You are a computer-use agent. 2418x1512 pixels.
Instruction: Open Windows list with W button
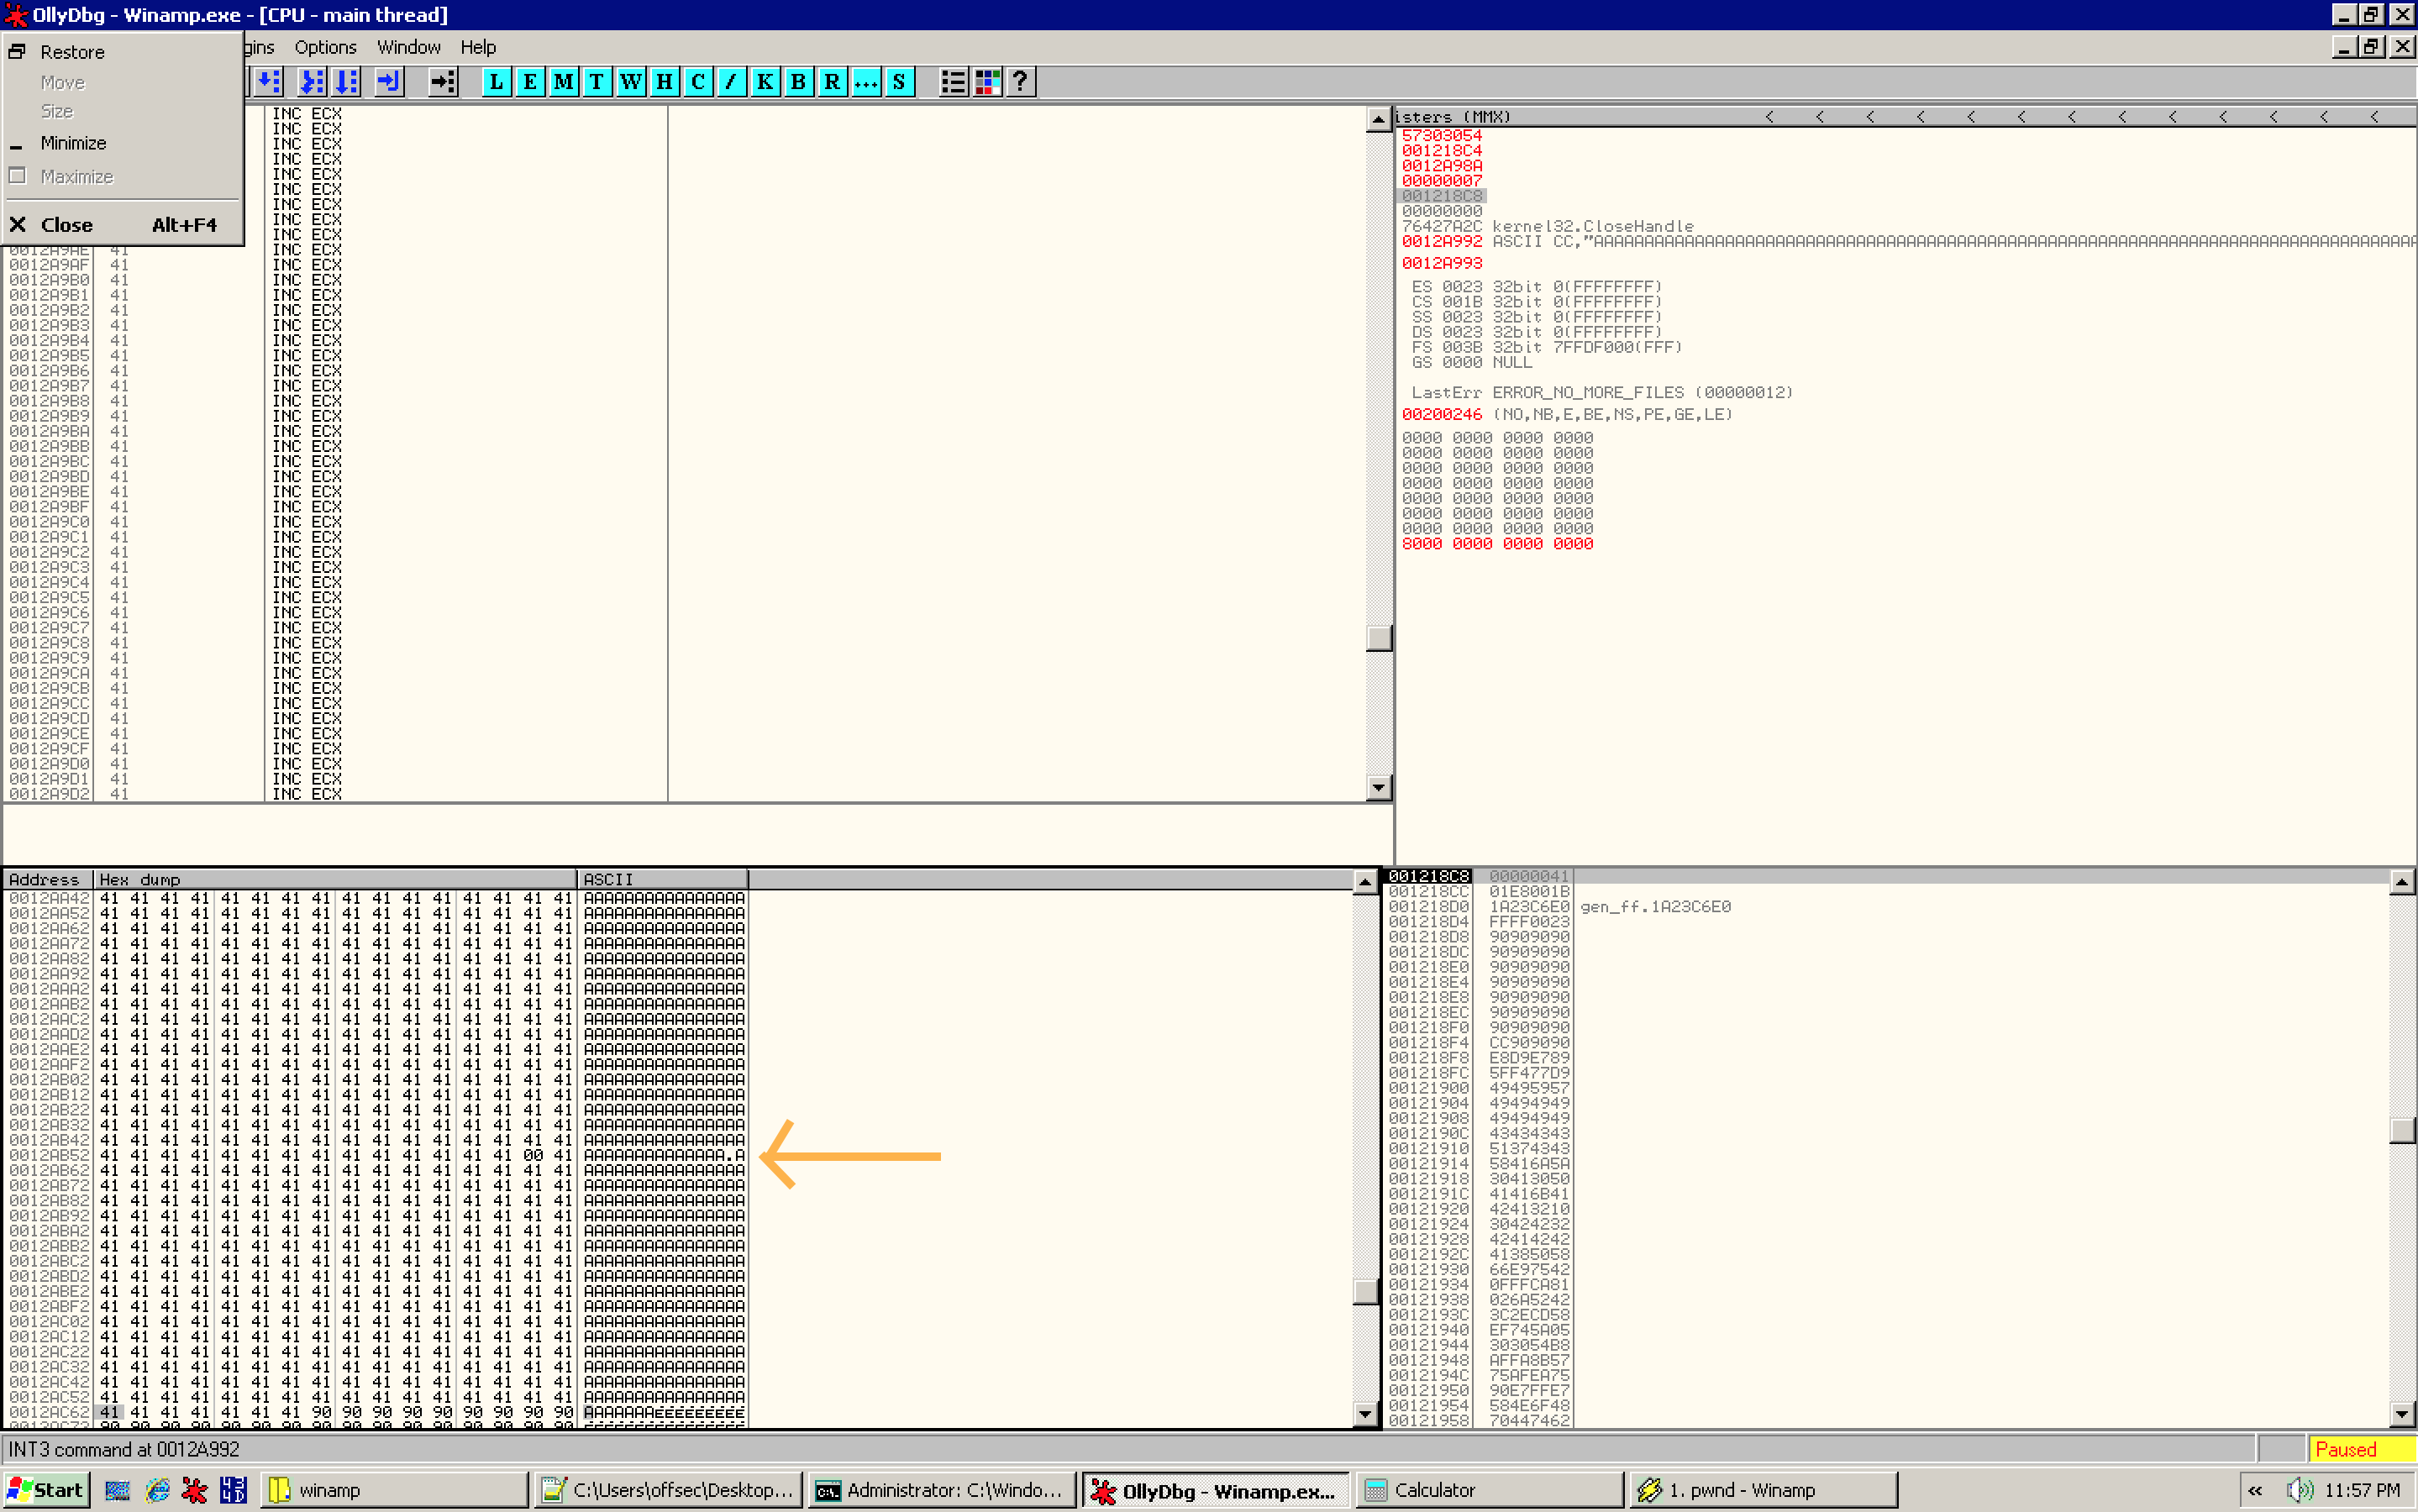click(x=631, y=82)
